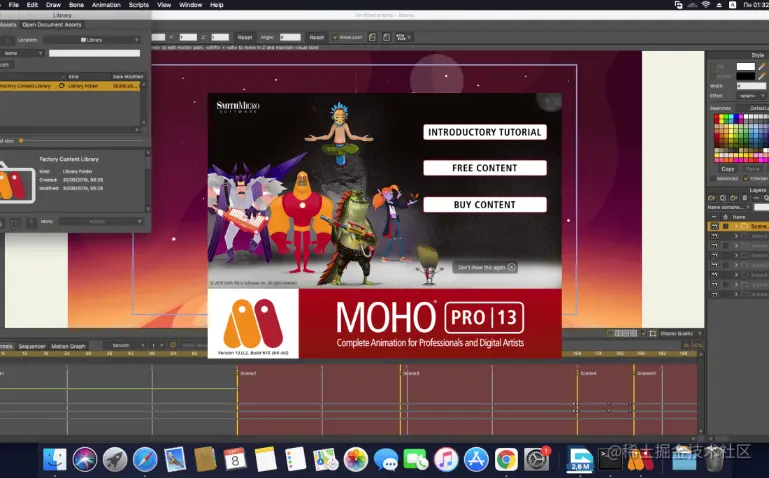Screen dimensions: 769x478
Task: Click the flip horizontally icon in tool options
Action: pyautogui.click(x=372, y=37)
